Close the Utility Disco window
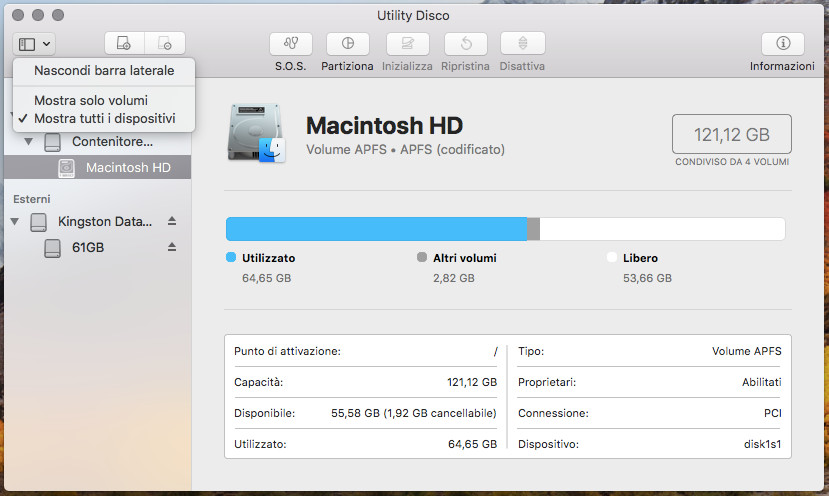The height and width of the screenshot is (496, 829). click(x=18, y=15)
